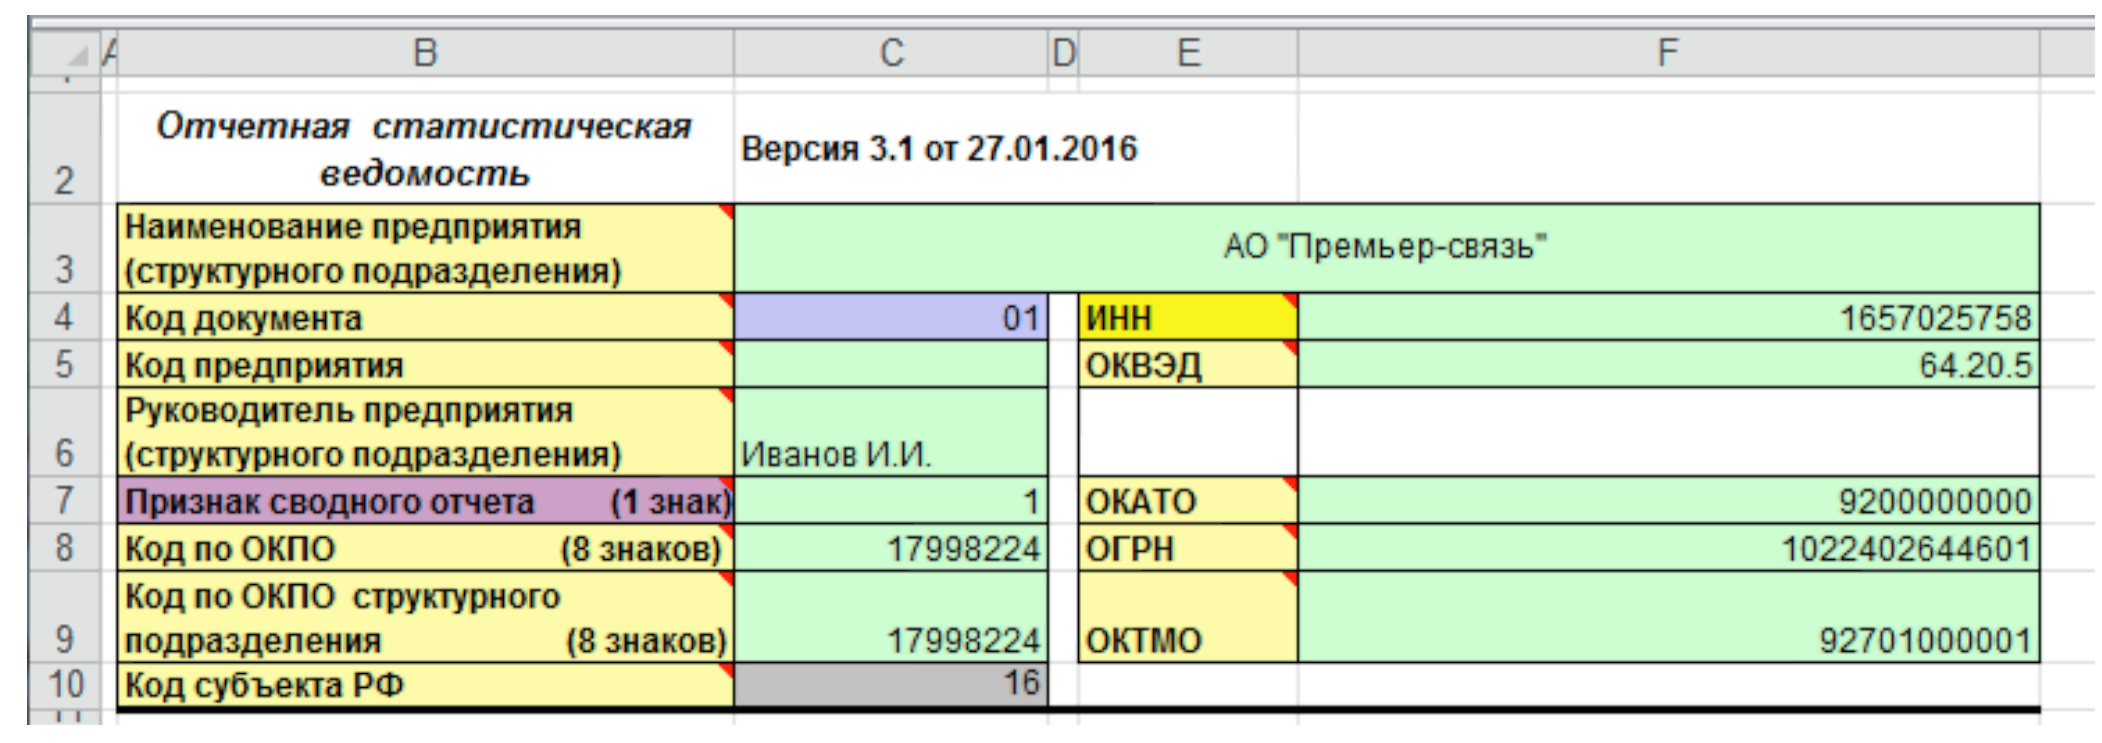
Task: Select the Код документа value cell 01
Action: pos(890,318)
